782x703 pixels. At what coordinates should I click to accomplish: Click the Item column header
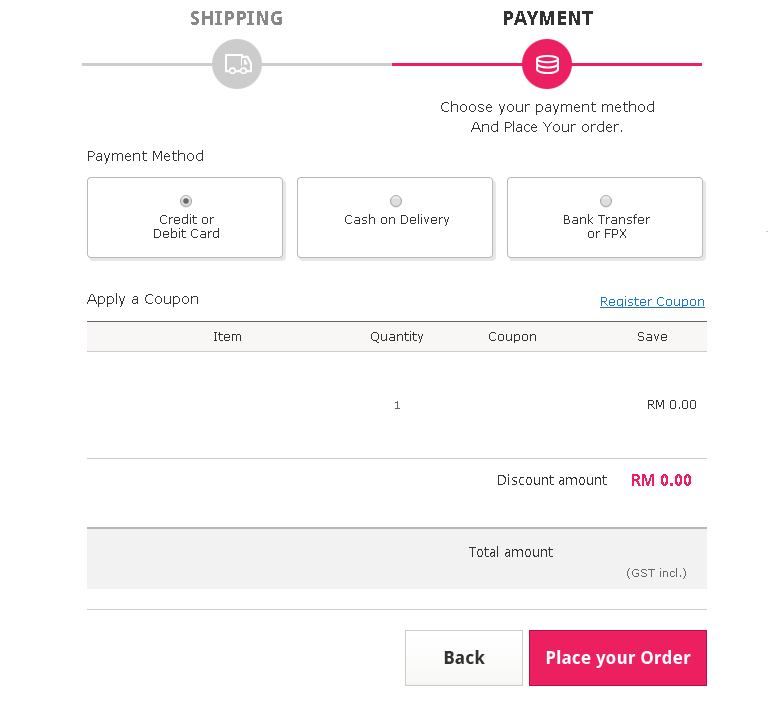point(227,337)
